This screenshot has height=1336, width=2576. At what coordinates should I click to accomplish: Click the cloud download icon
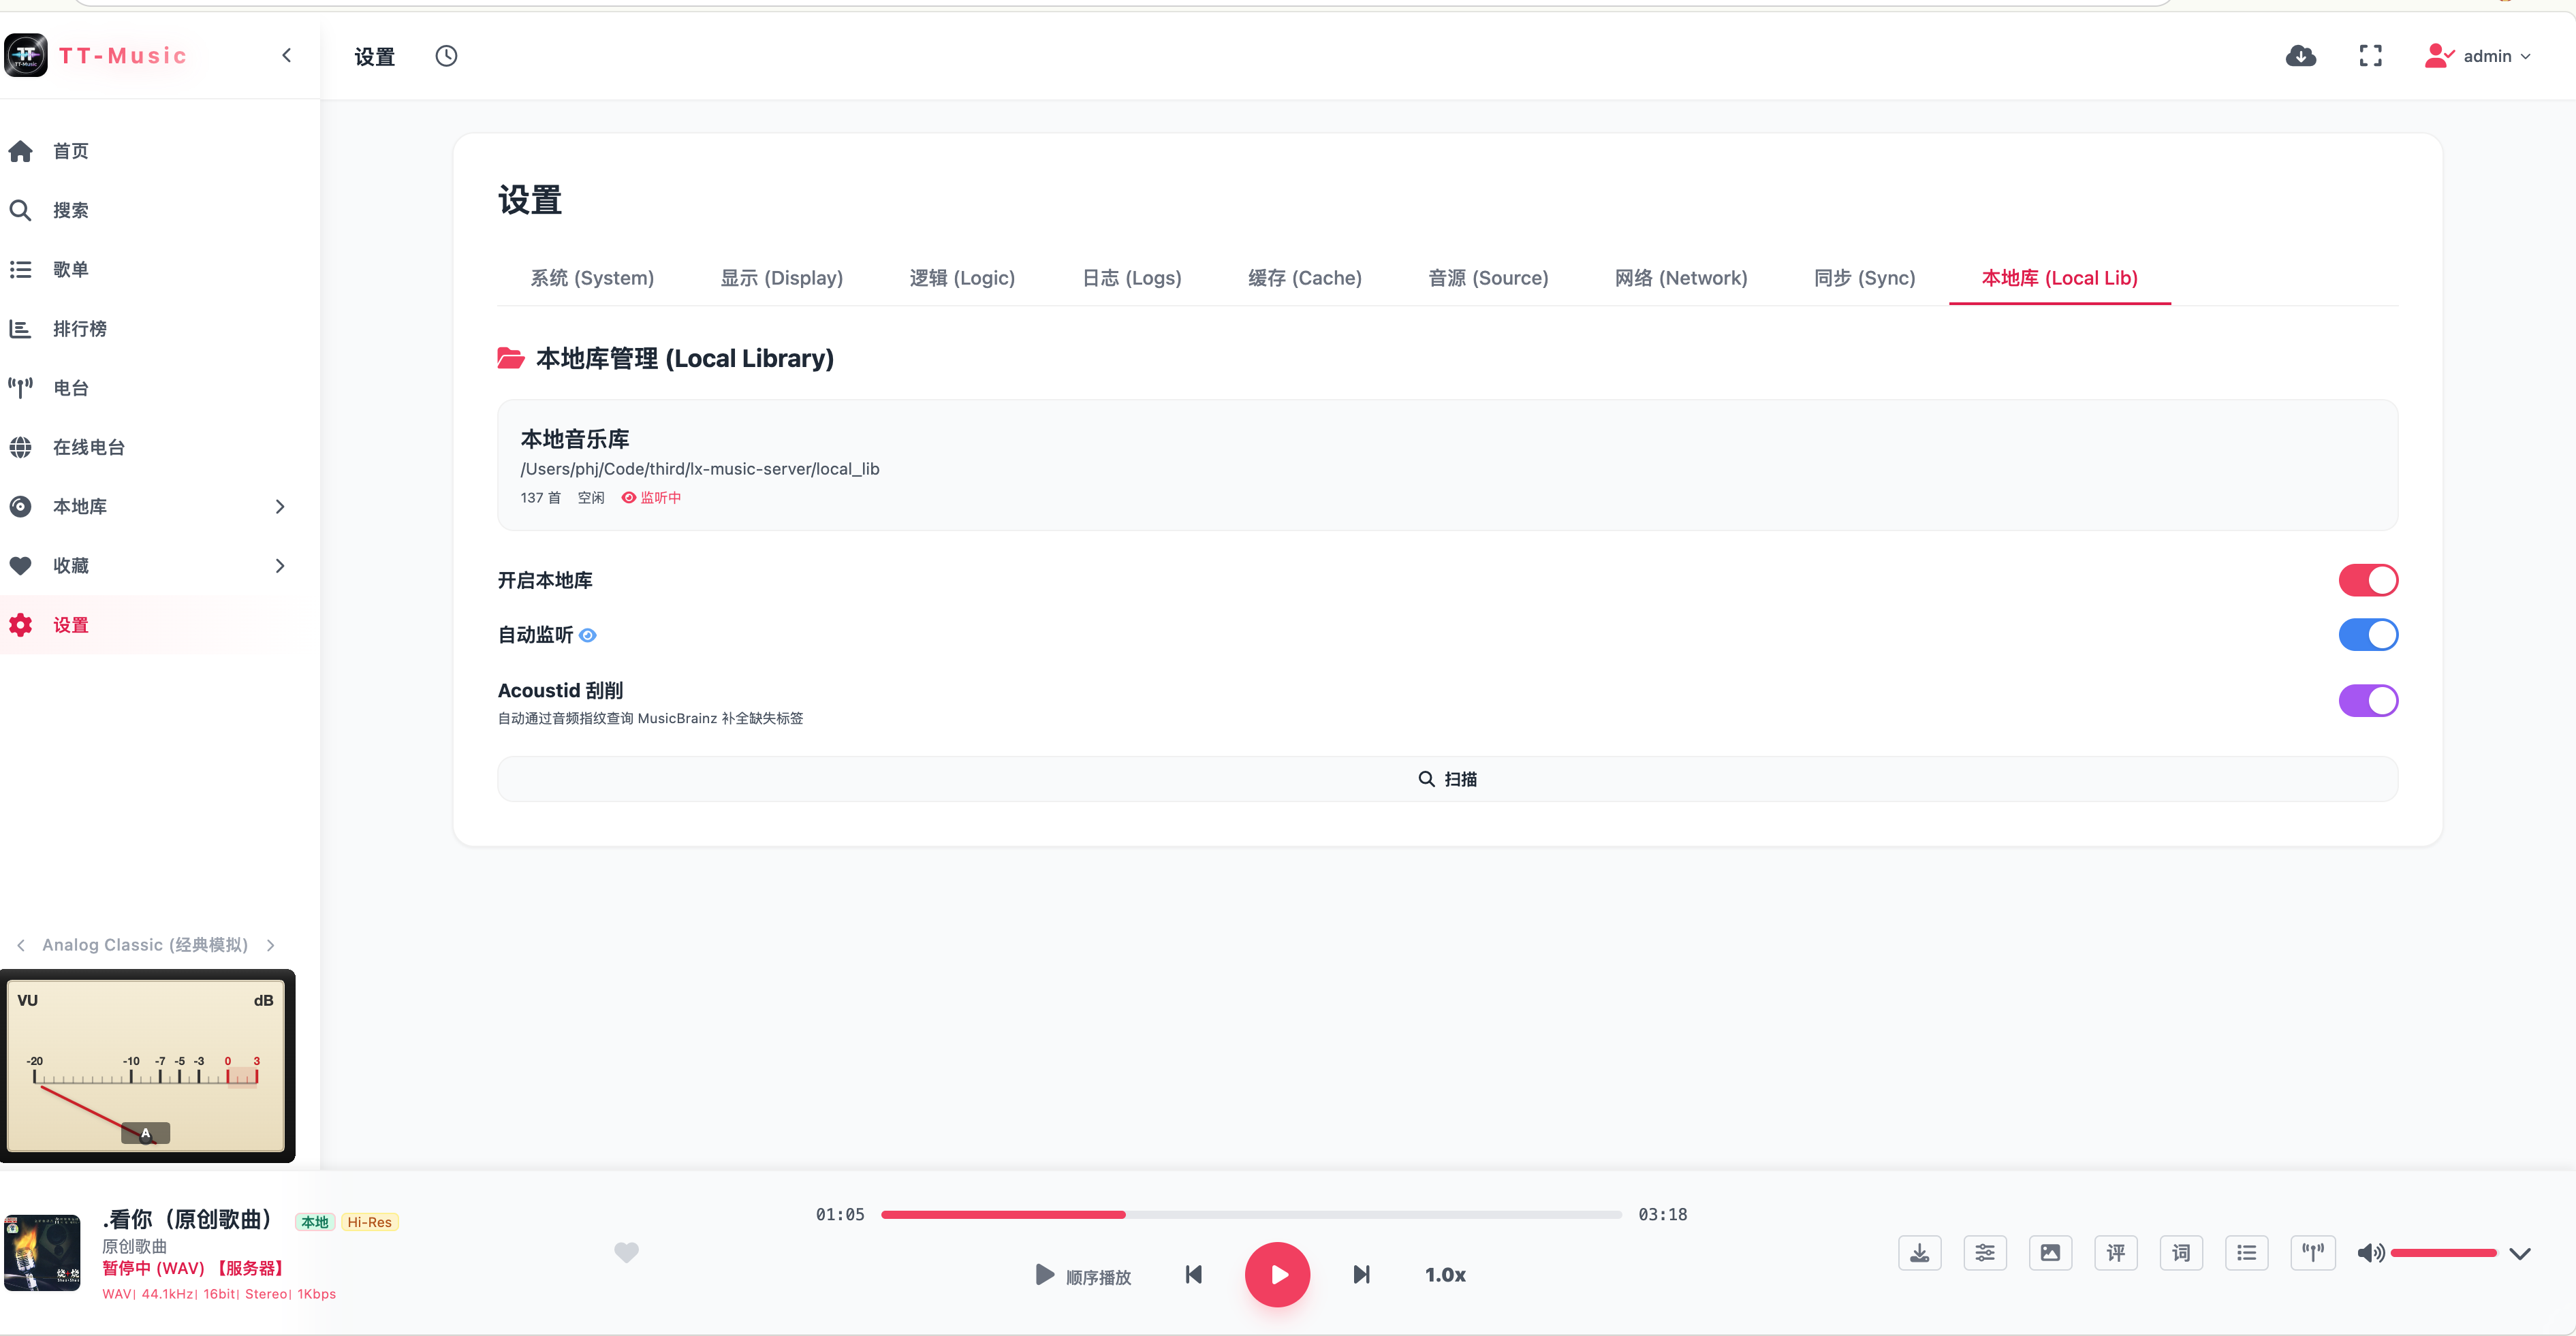pos(2300,56)
